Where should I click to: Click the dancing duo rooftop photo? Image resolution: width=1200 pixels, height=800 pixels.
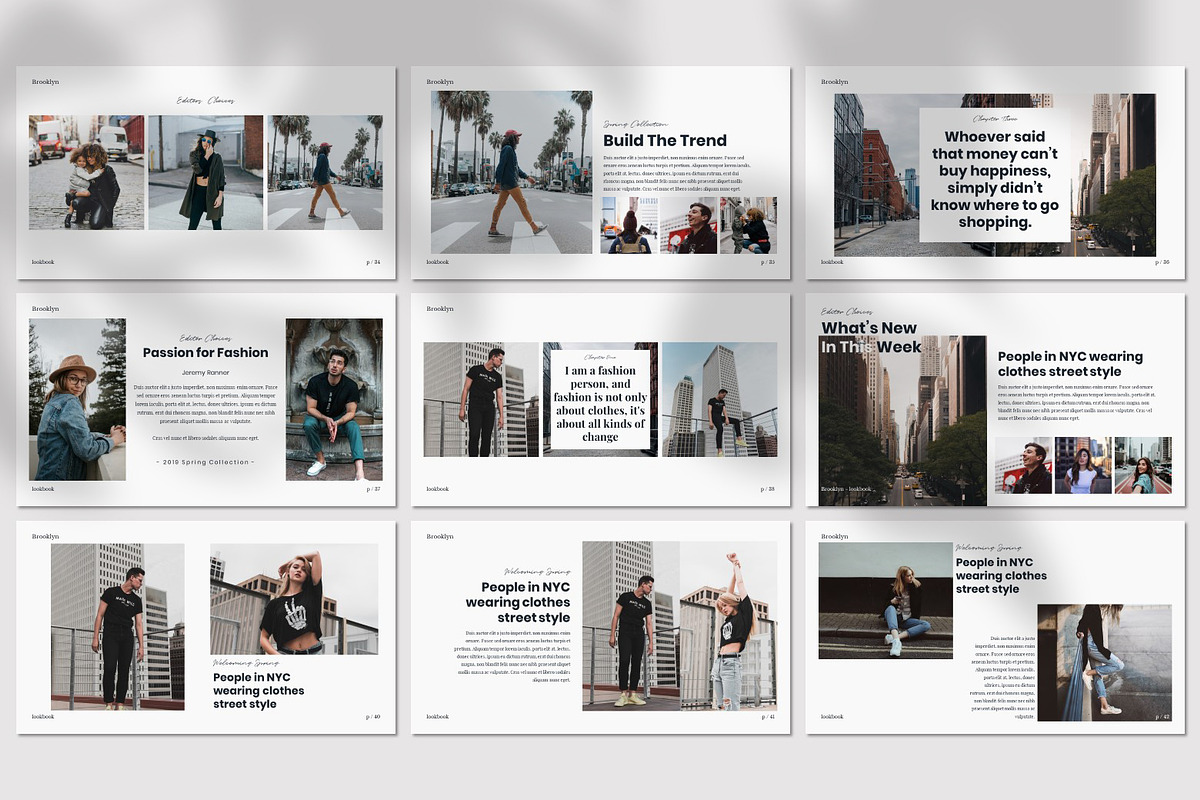point(681,627)
